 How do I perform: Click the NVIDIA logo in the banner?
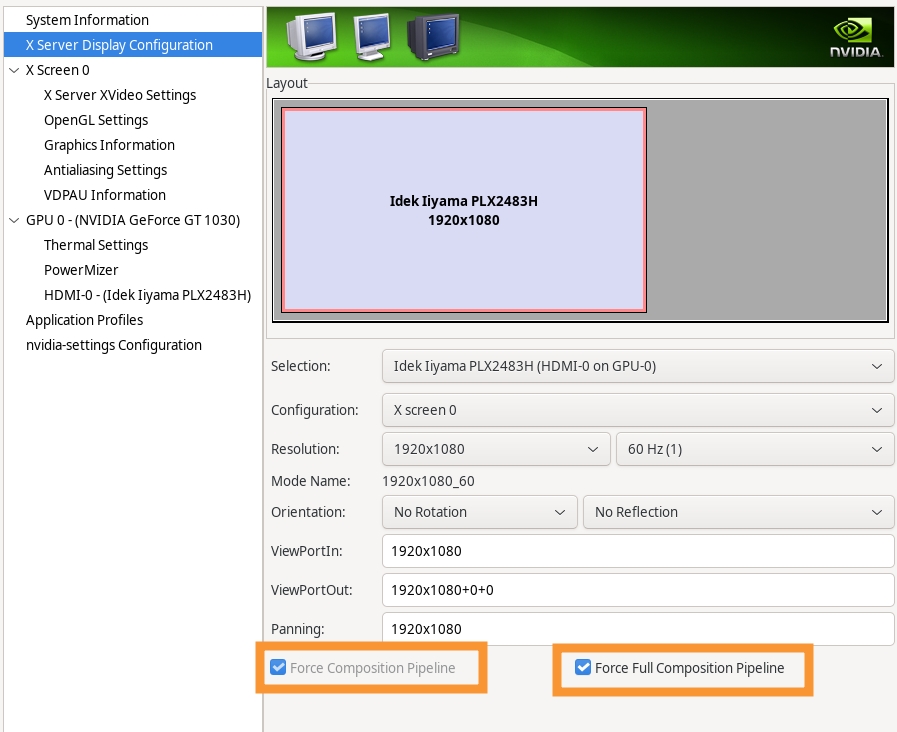coord(854,37)
